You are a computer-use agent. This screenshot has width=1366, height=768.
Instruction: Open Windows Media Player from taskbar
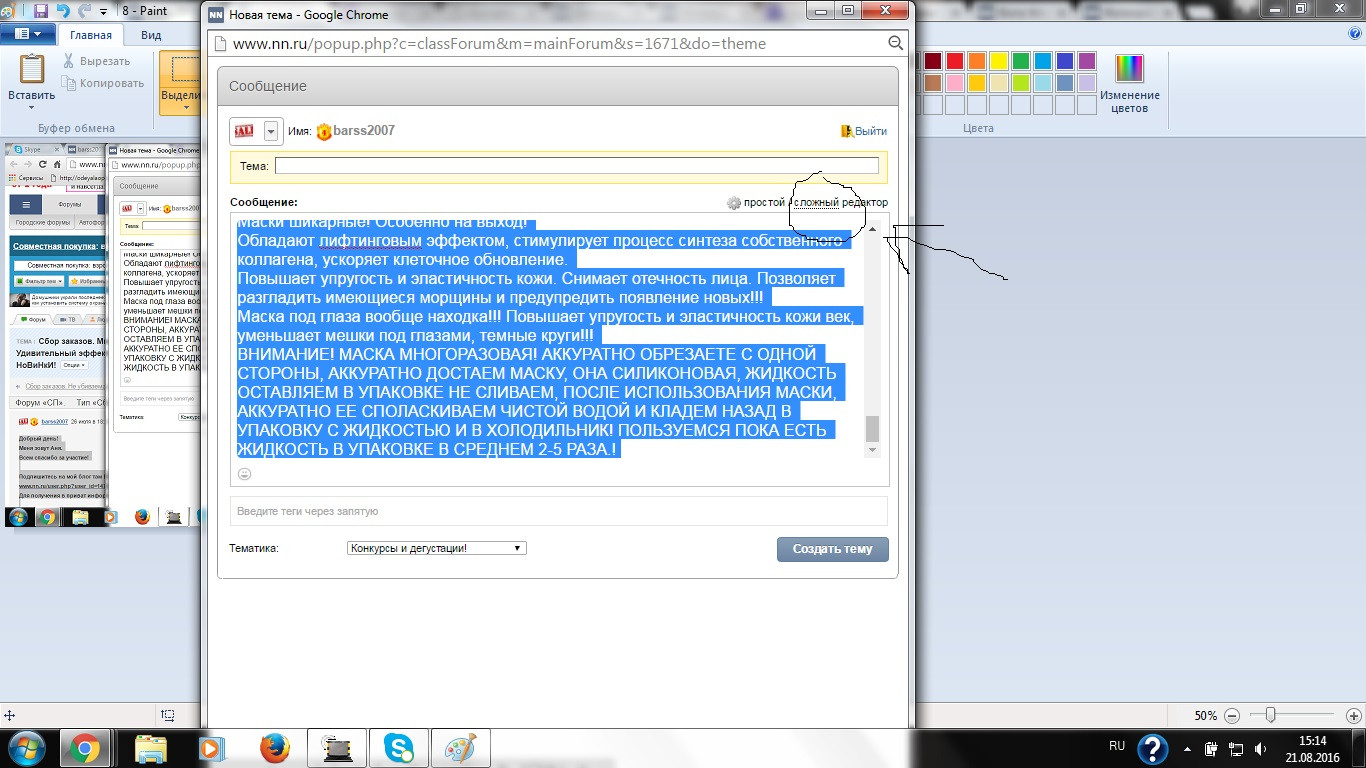coord(212,748)
